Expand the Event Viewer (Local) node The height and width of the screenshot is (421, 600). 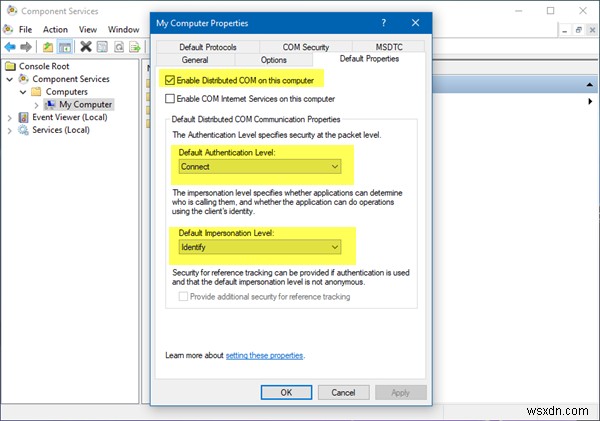click(10, 118)
